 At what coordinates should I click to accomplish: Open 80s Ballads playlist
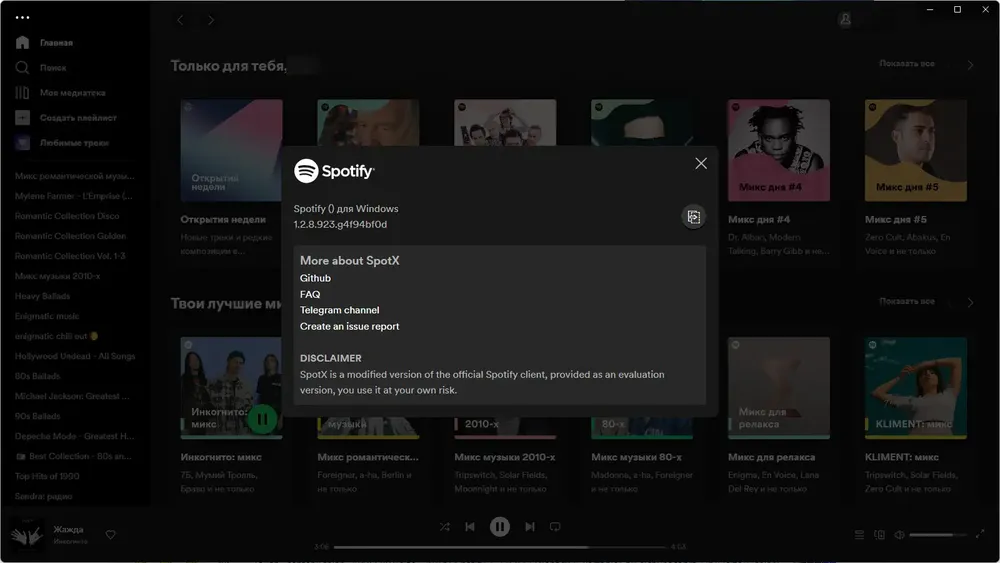(37, 376)
